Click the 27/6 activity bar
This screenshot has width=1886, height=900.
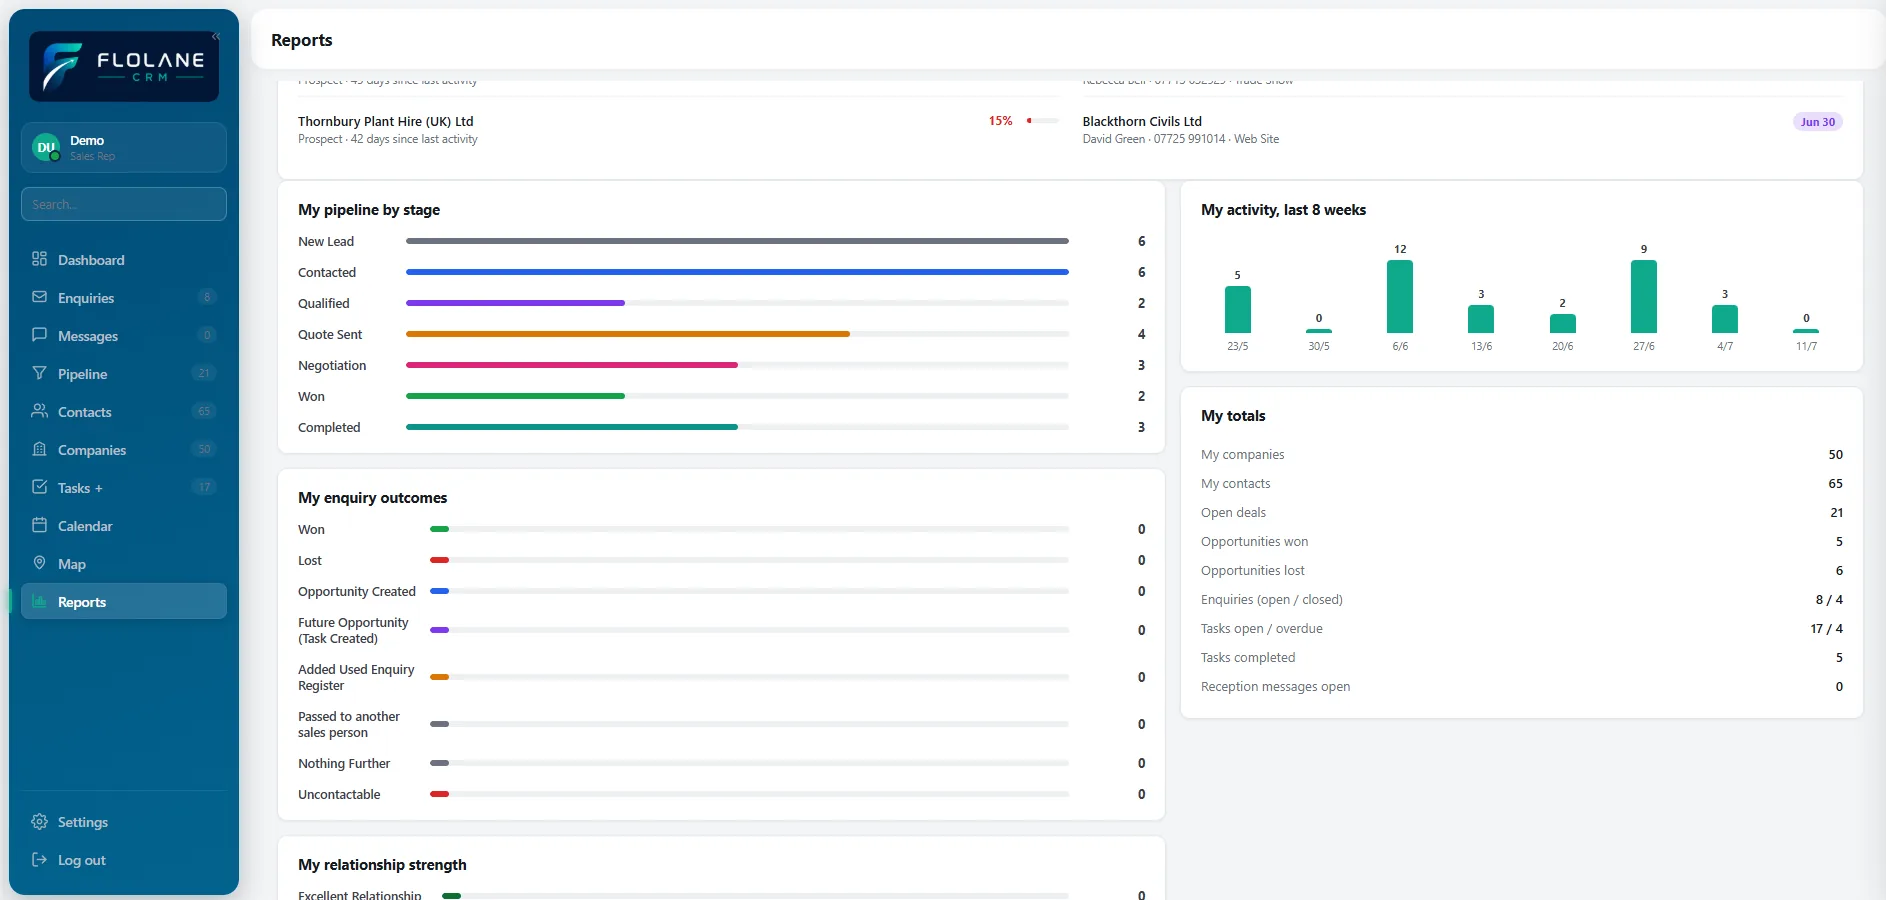1644,296
